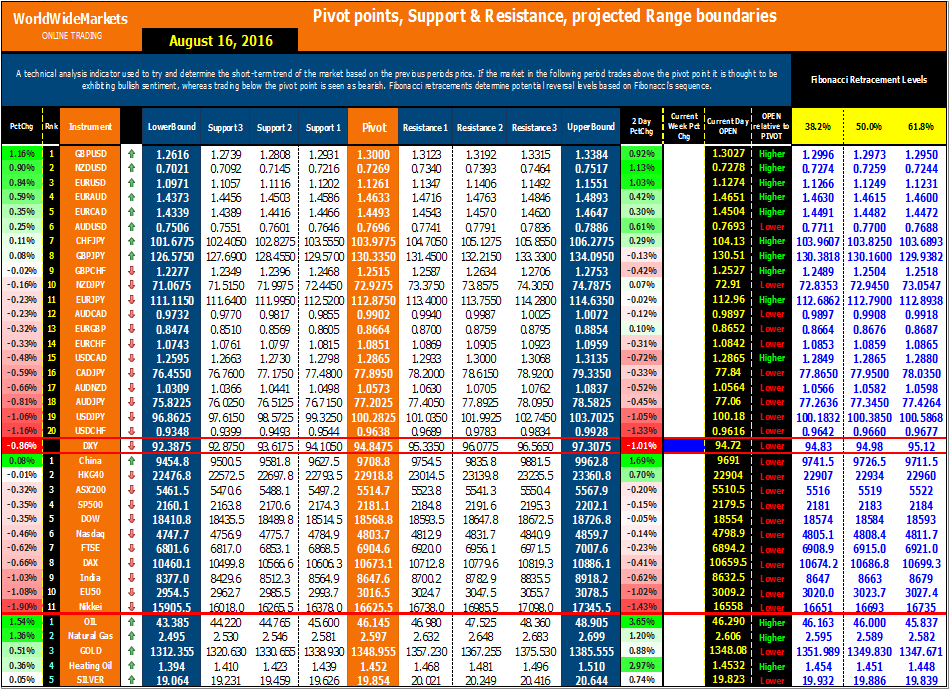Select the up arrow in the EURUSD row
Image resolution: width=950 pixels, height=690 pixels.
131,182
